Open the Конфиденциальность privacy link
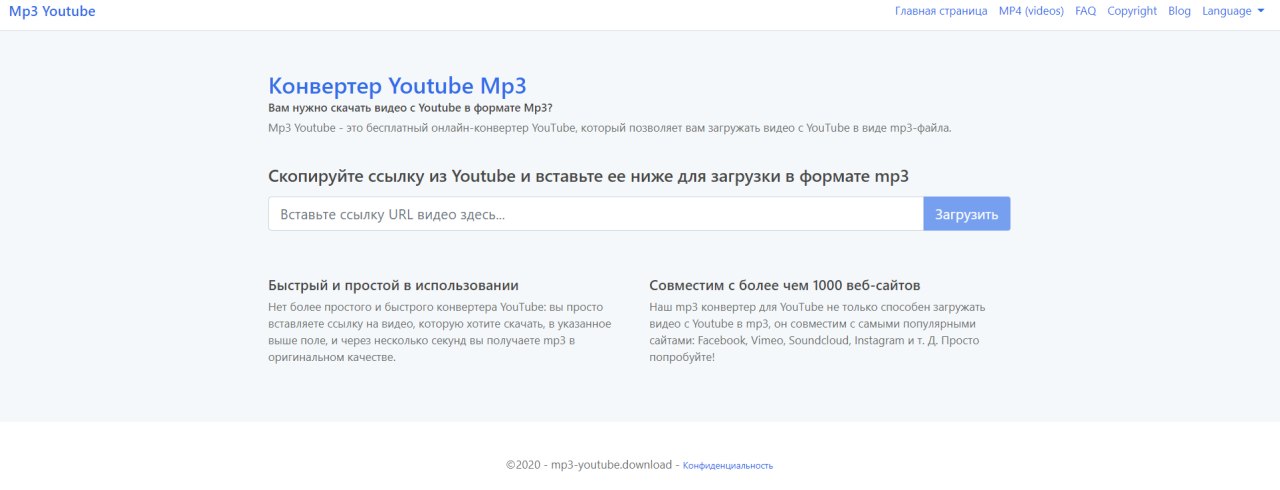1280x490 pixels. 728,466
